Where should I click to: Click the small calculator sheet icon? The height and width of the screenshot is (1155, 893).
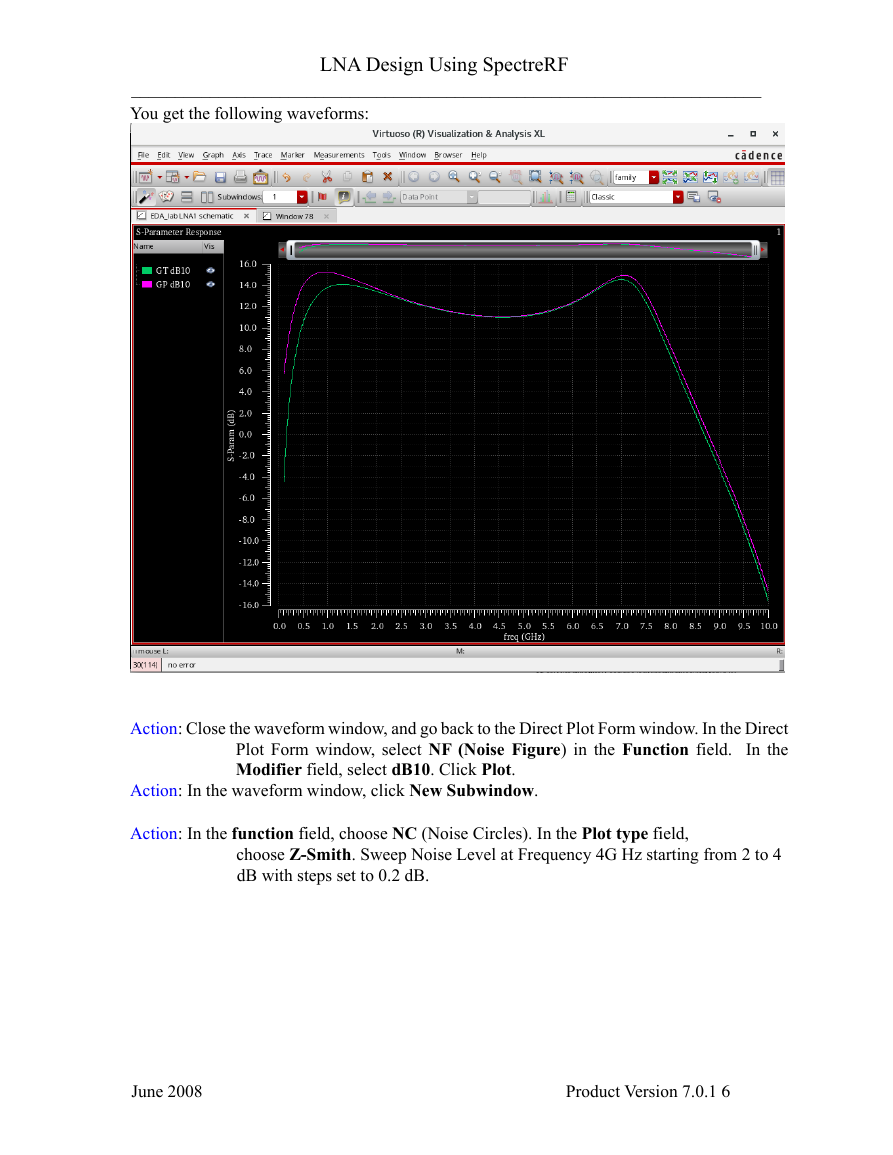click(x=571, y=197)
